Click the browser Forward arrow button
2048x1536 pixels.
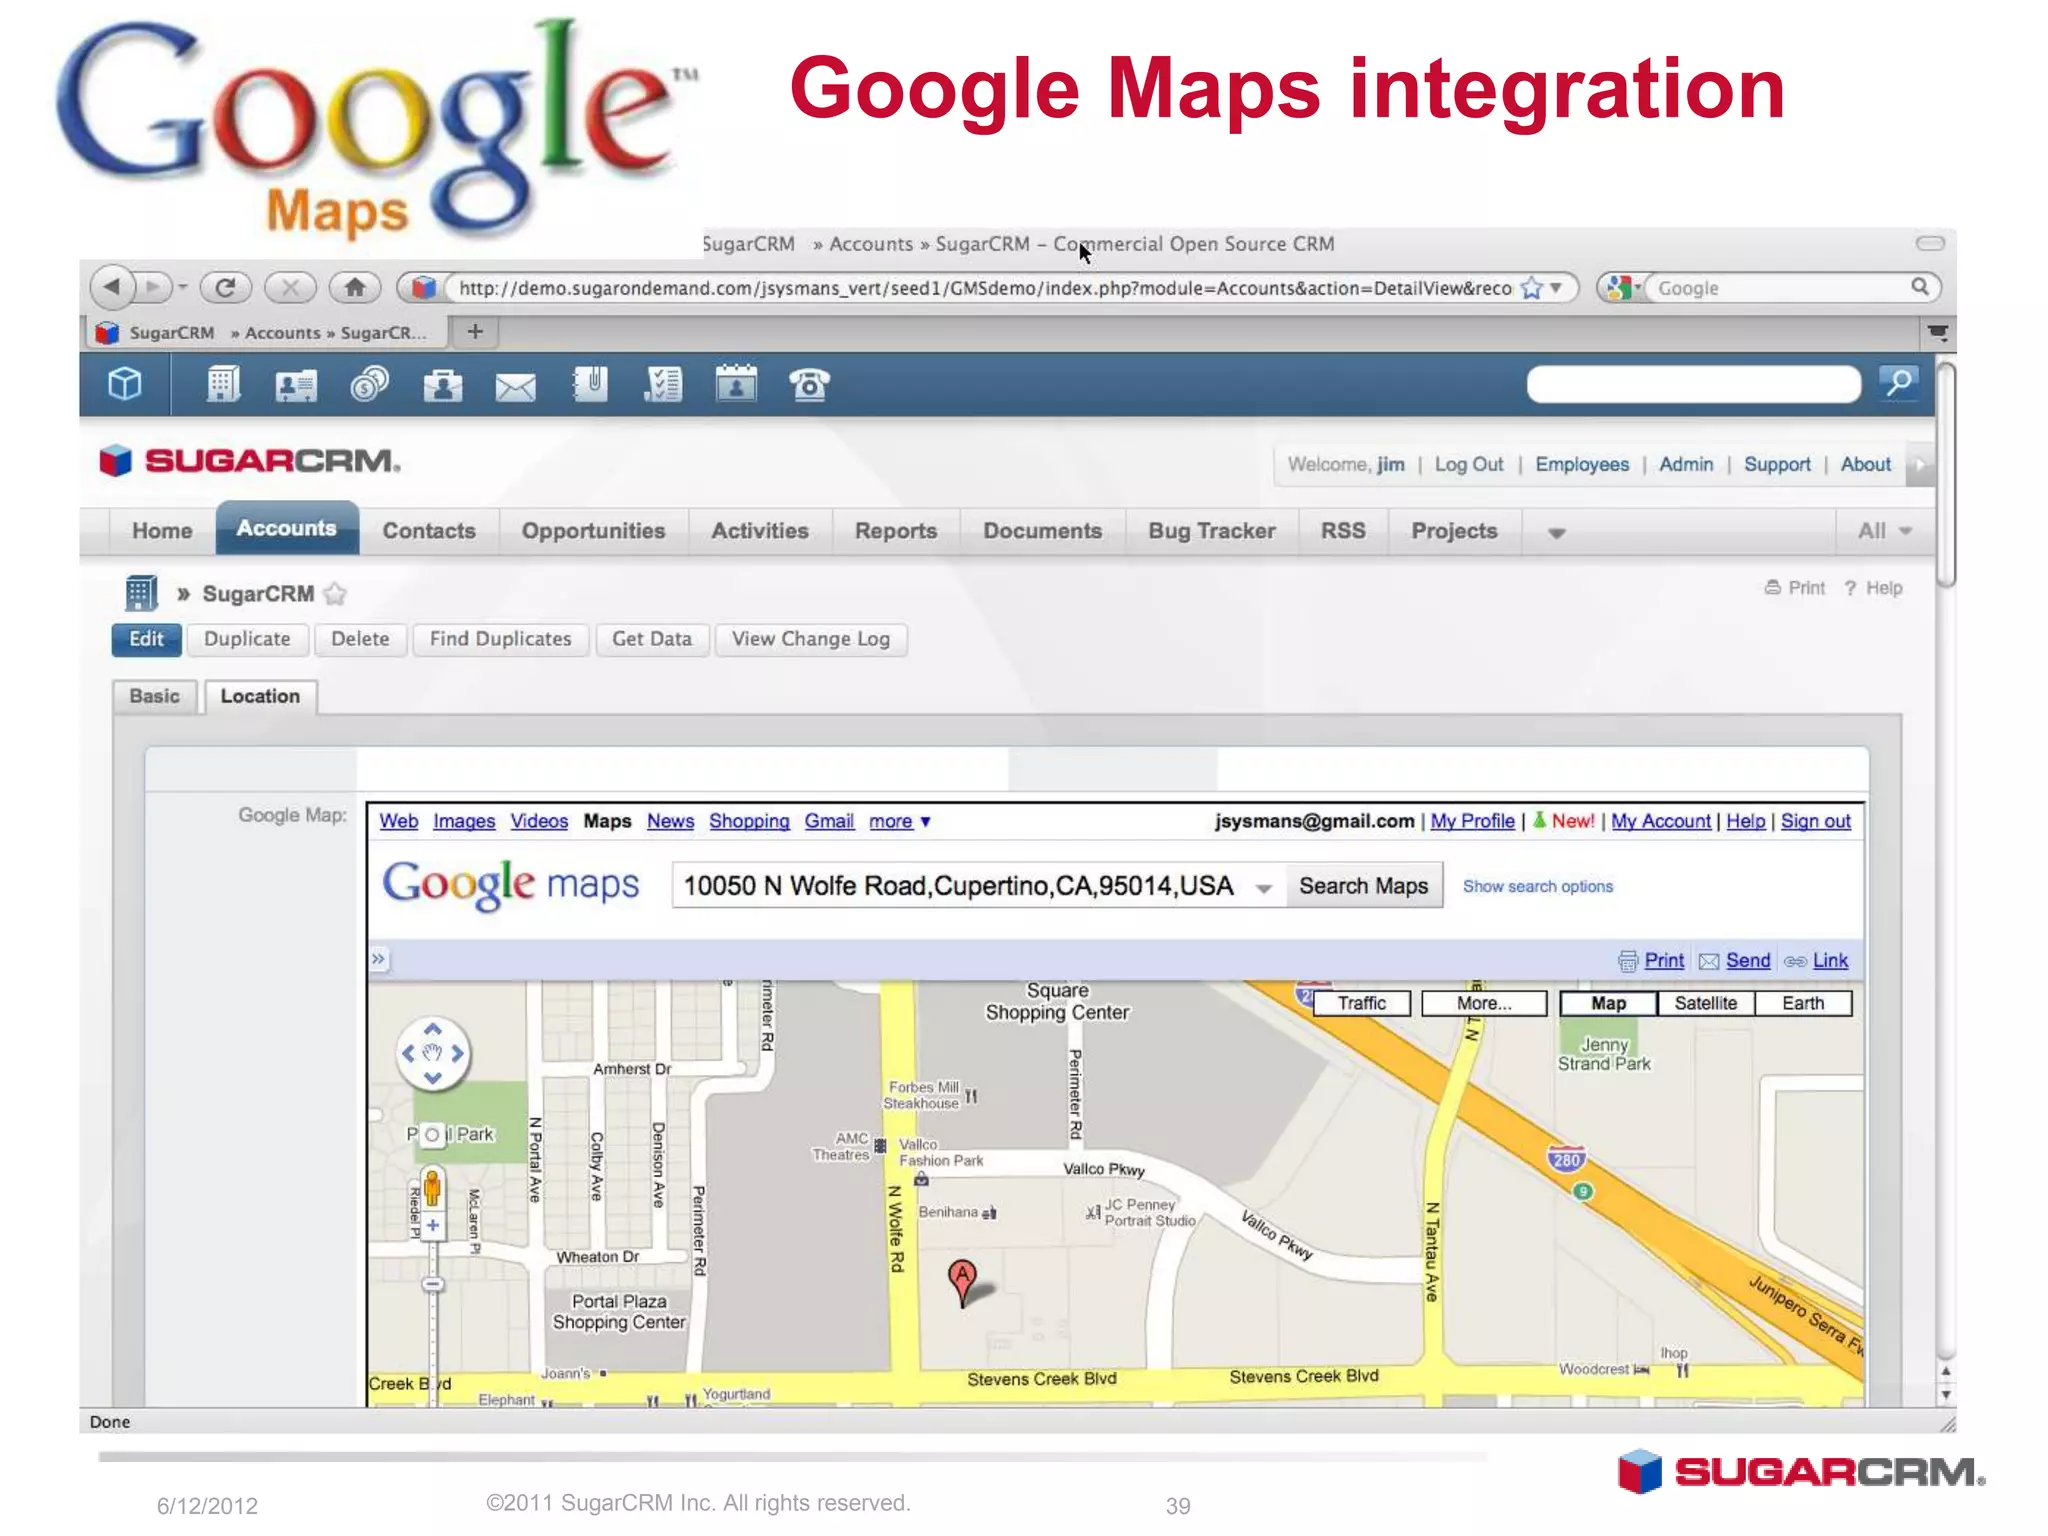tap(153, 288)
